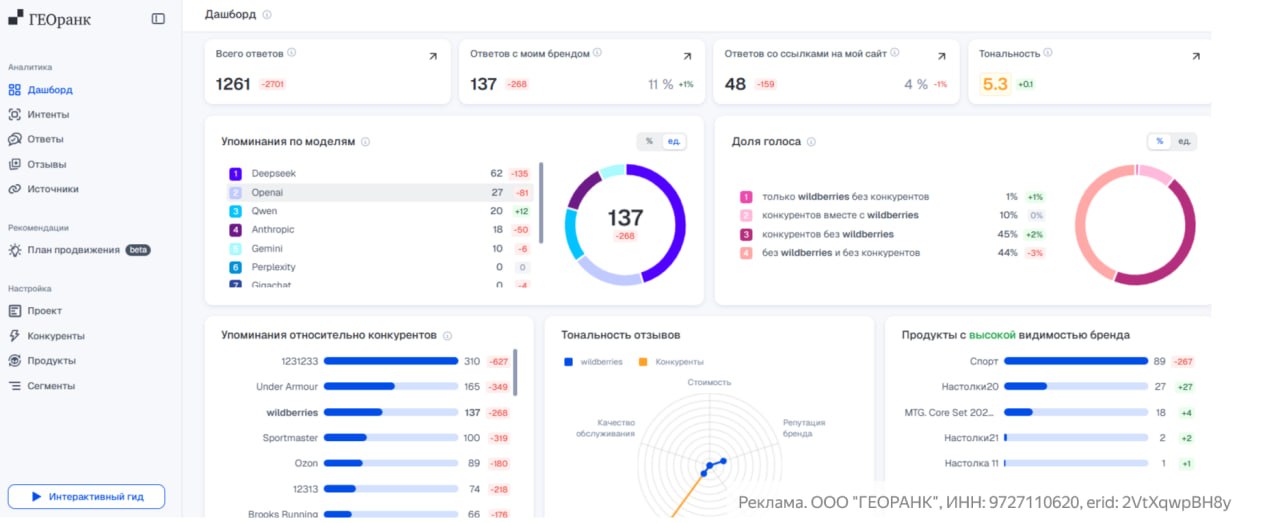Image resolution: width=1280 pixels, height=523 pixels.
Task: Collapse the sidebar with panel toggle icon
Action: [158, 18]
